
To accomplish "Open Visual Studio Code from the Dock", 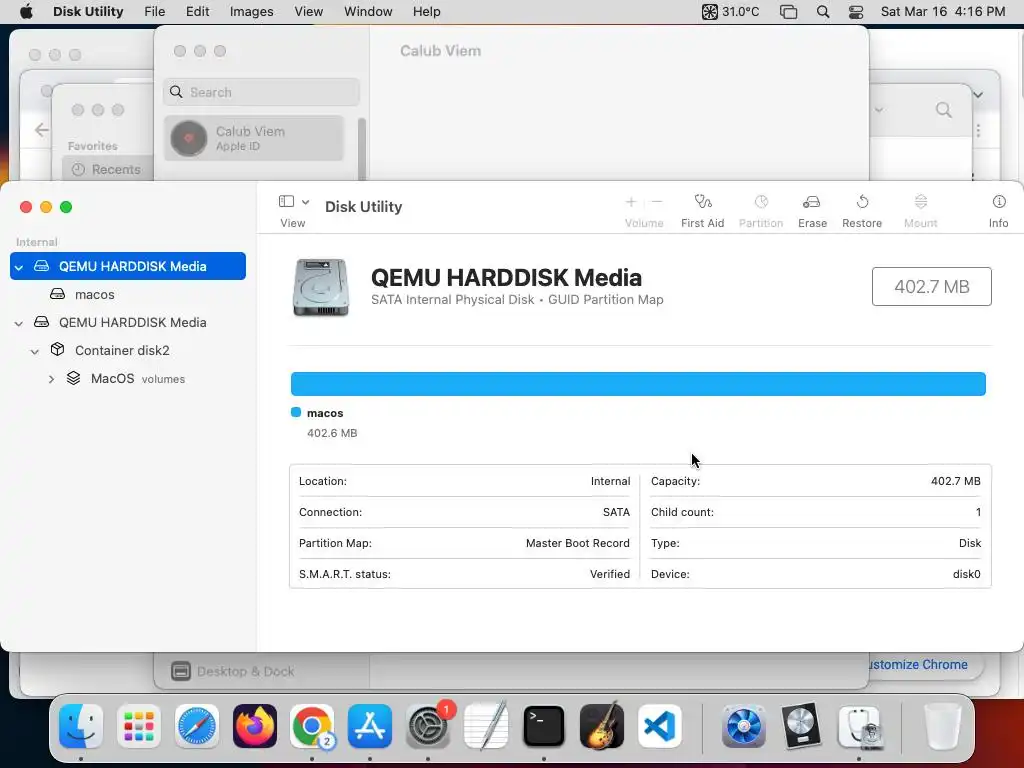I will [660, 726].
